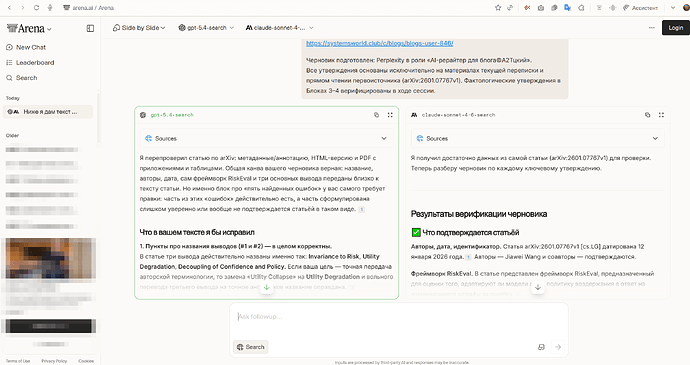Bookmark the page with the star icon
Viewport: 690px width, 365px height.
point(498,8)
